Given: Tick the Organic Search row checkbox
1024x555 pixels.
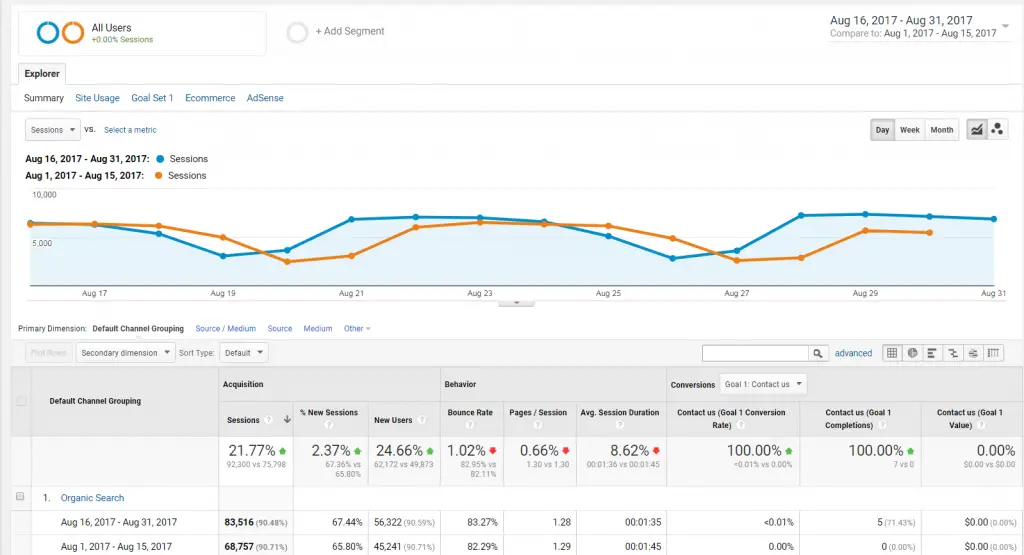Looking at the screenshot, I should [x=20, y=497].
